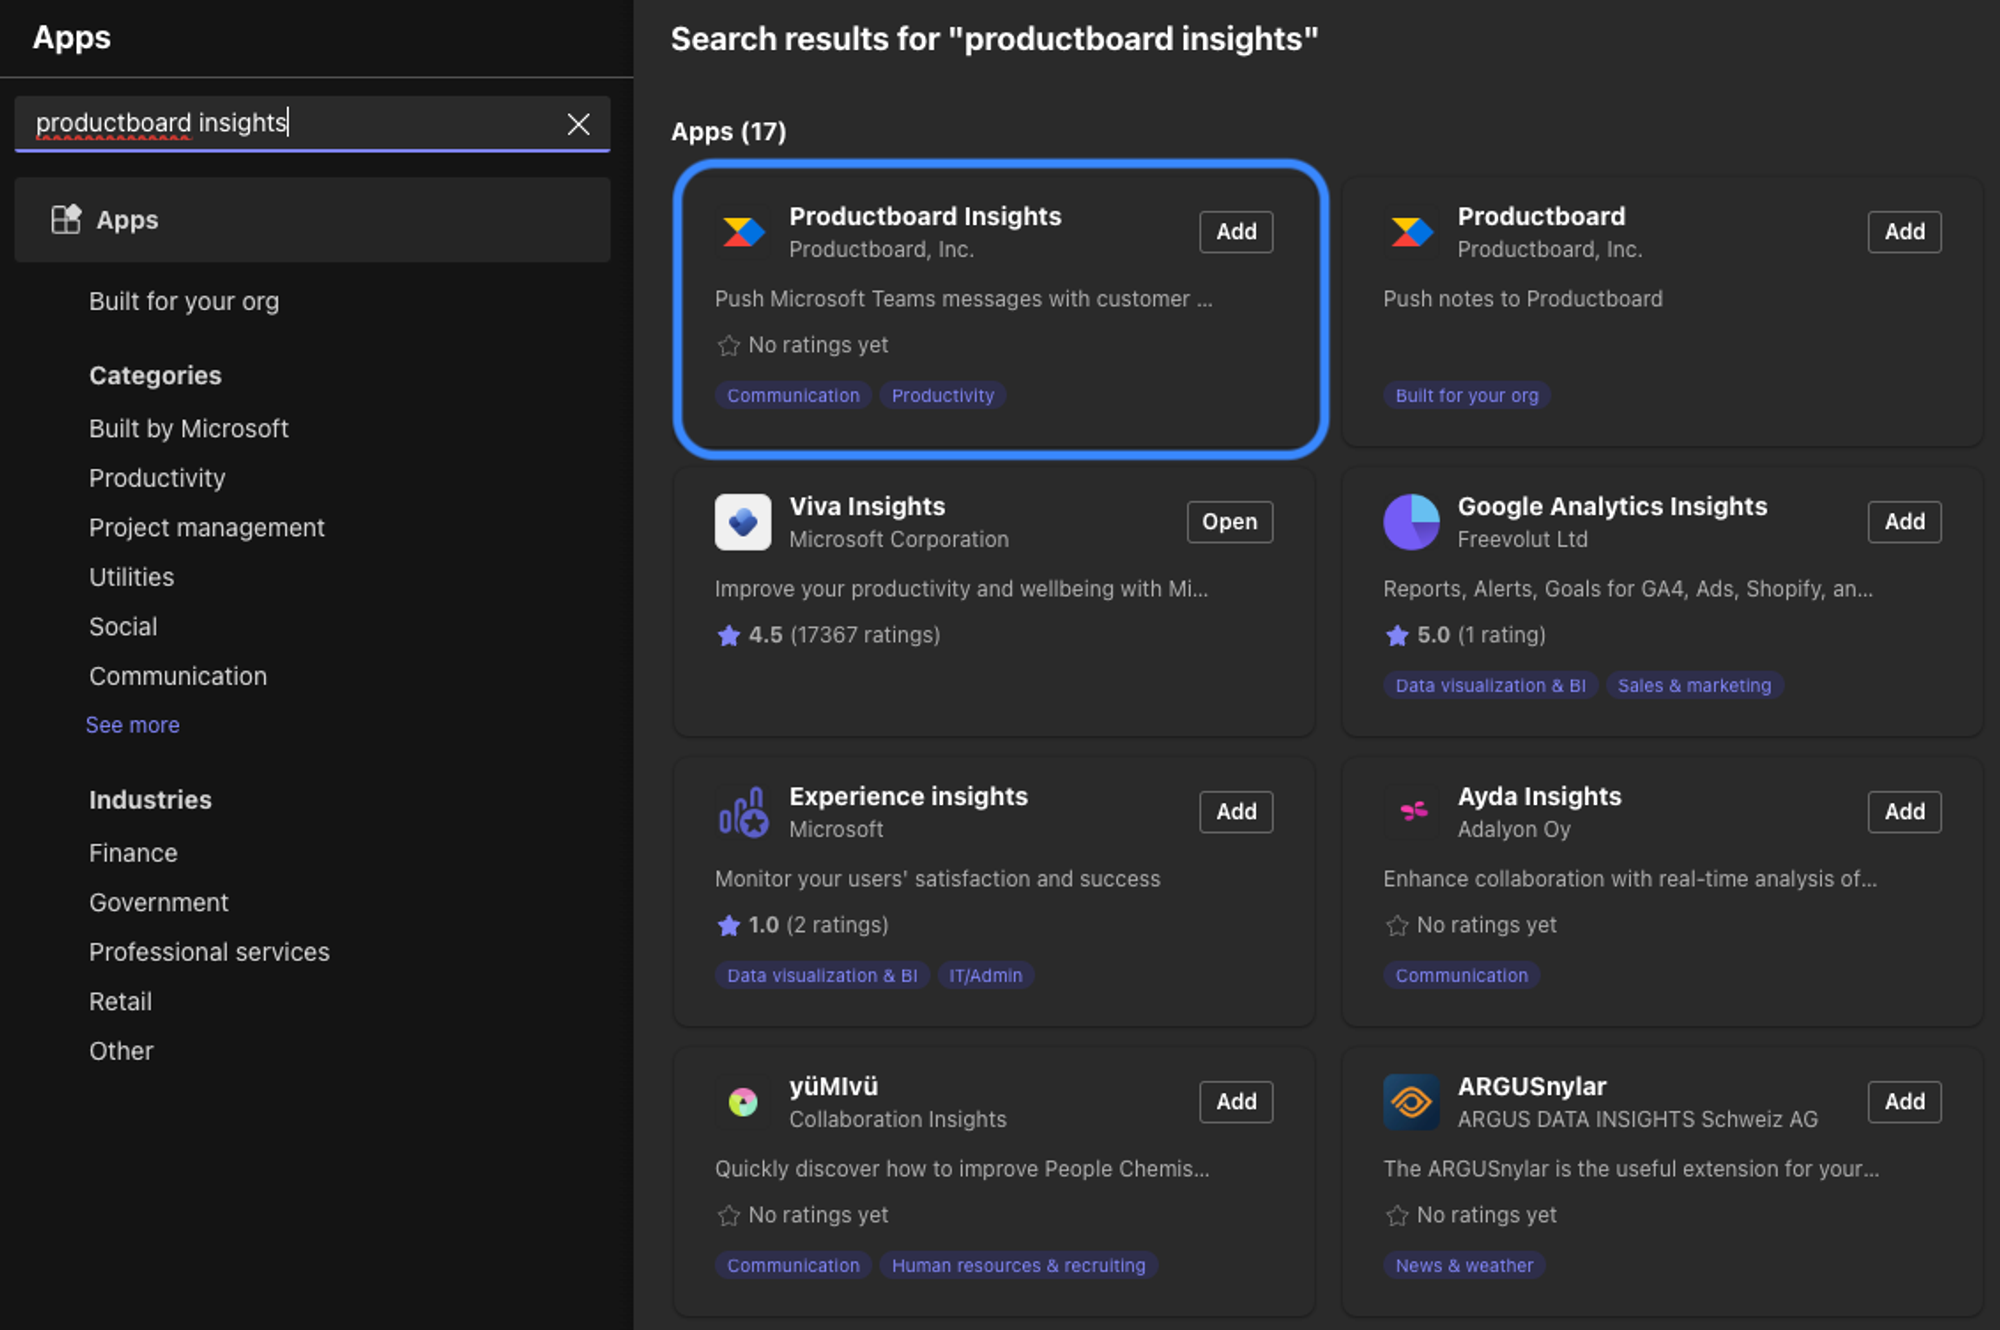Select the Professional services industry
The width and height of the screenshot is (2000, 1330).
(209, 952)
